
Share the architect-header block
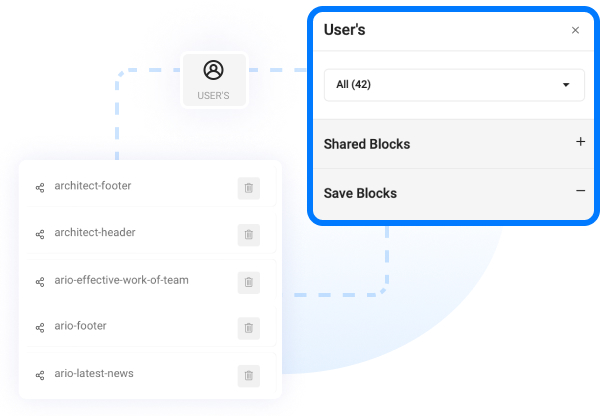(40, 234)
